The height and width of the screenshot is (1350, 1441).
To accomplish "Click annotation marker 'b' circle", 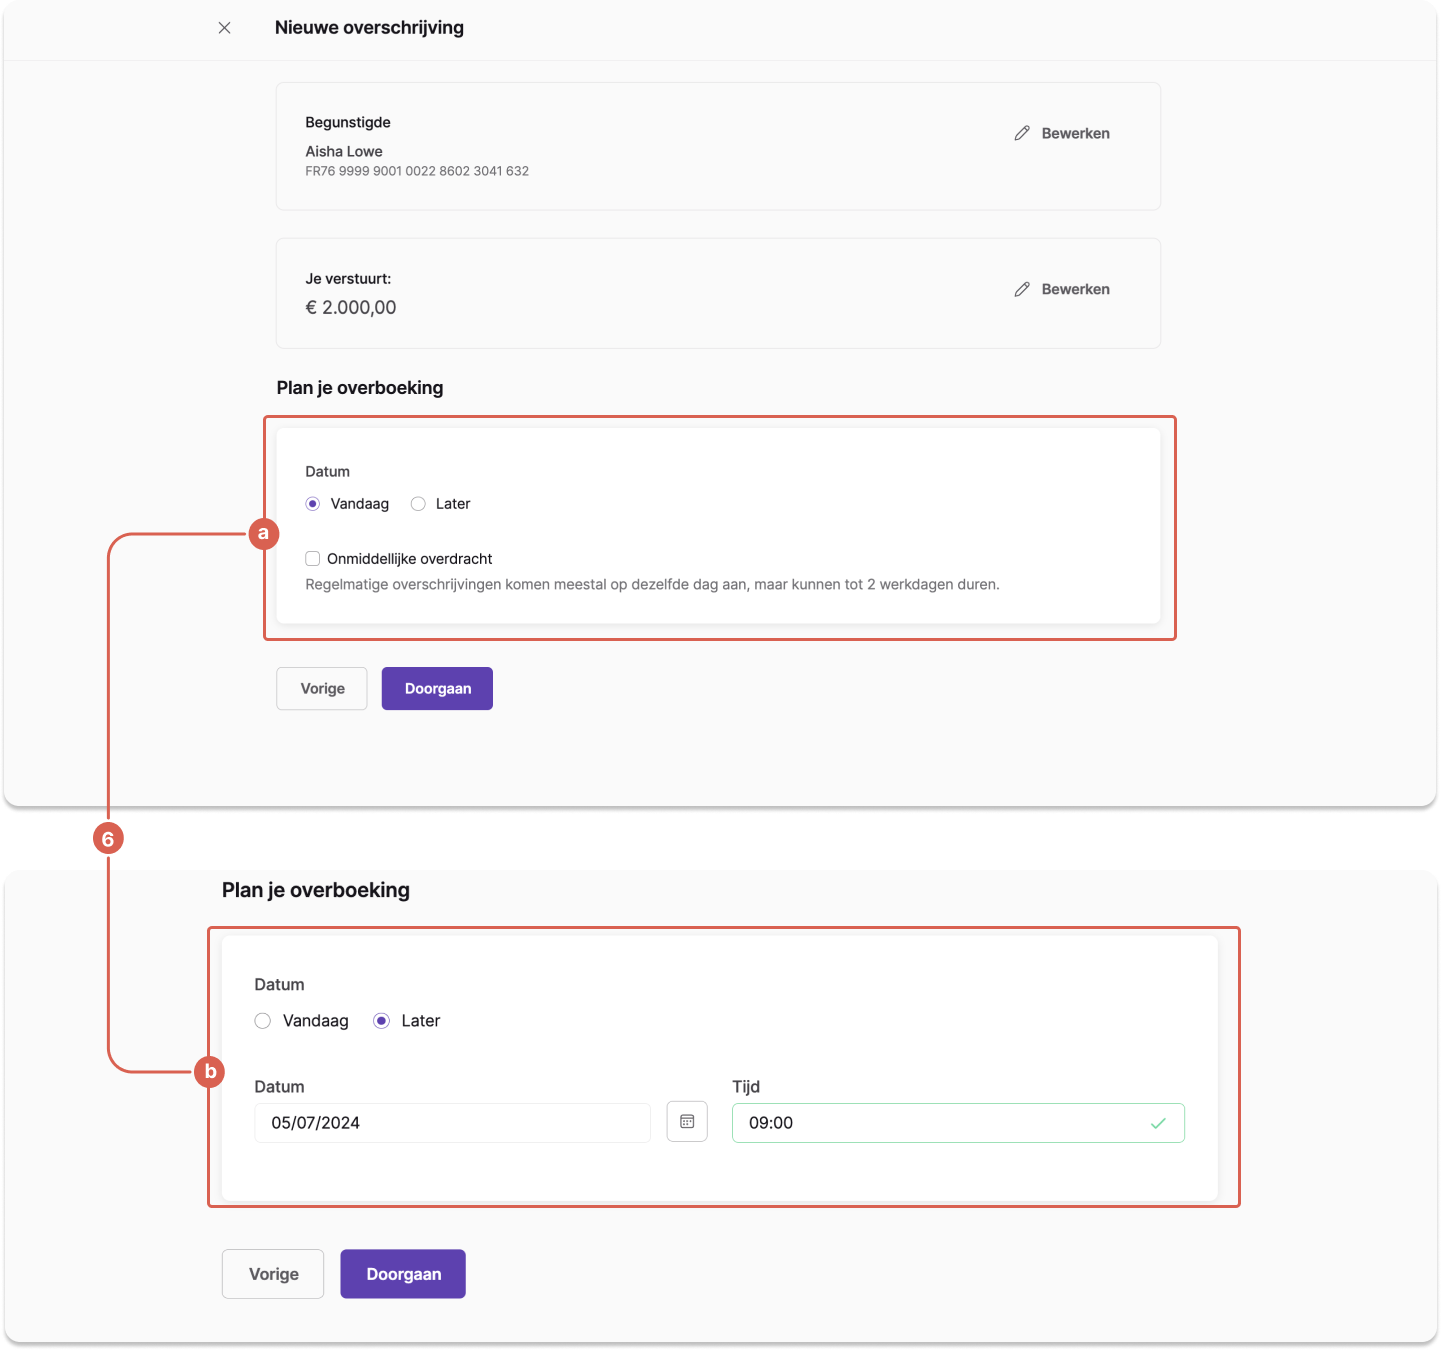I will (x=210, y=1072).
